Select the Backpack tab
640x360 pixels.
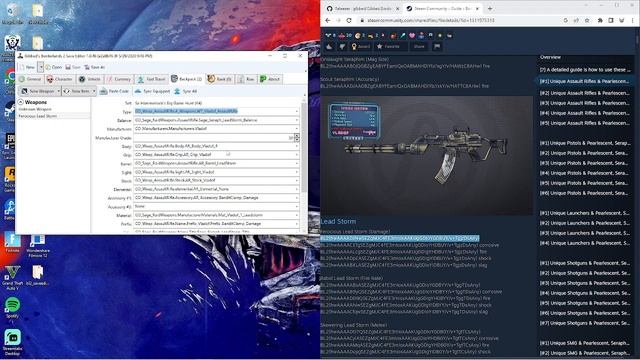pos(187,79)
